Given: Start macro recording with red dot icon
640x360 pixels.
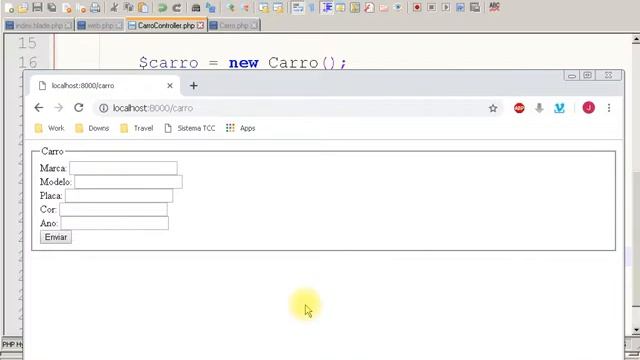Looking at the screenshot, I should pos(417,7).
